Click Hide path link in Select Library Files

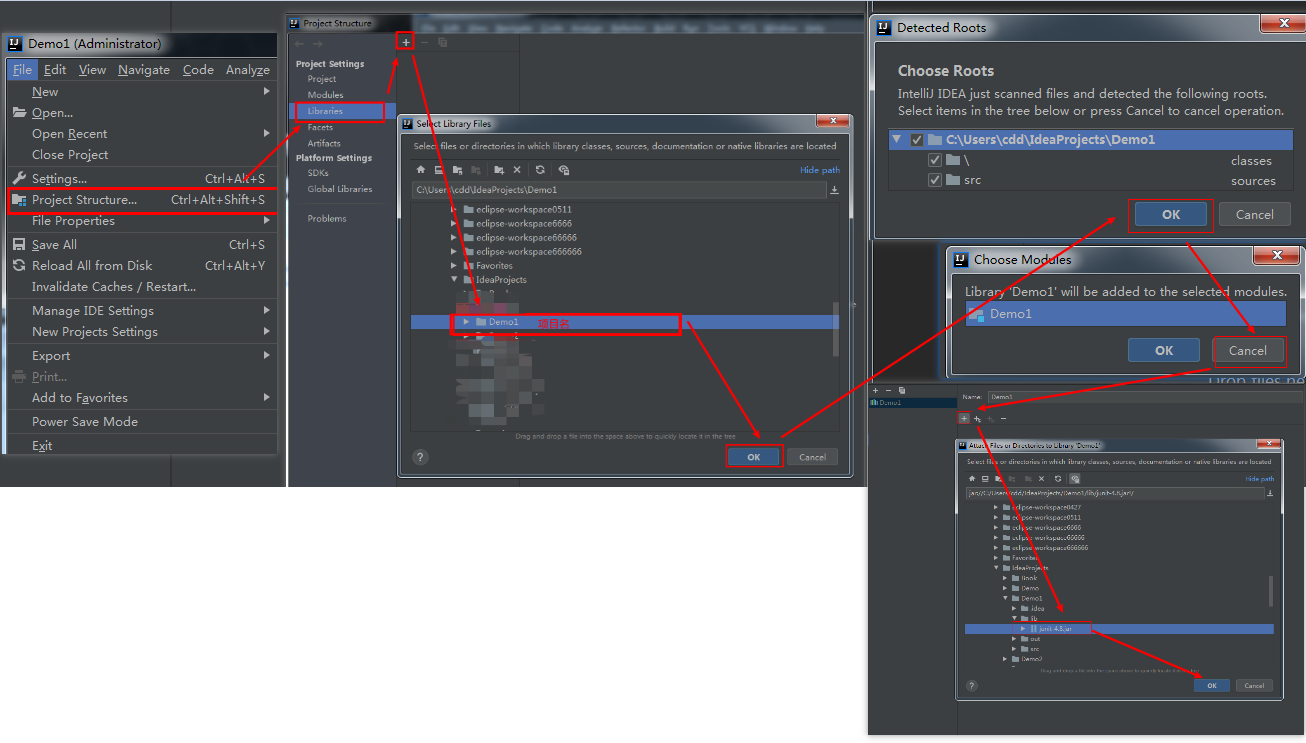pos(820,170)
